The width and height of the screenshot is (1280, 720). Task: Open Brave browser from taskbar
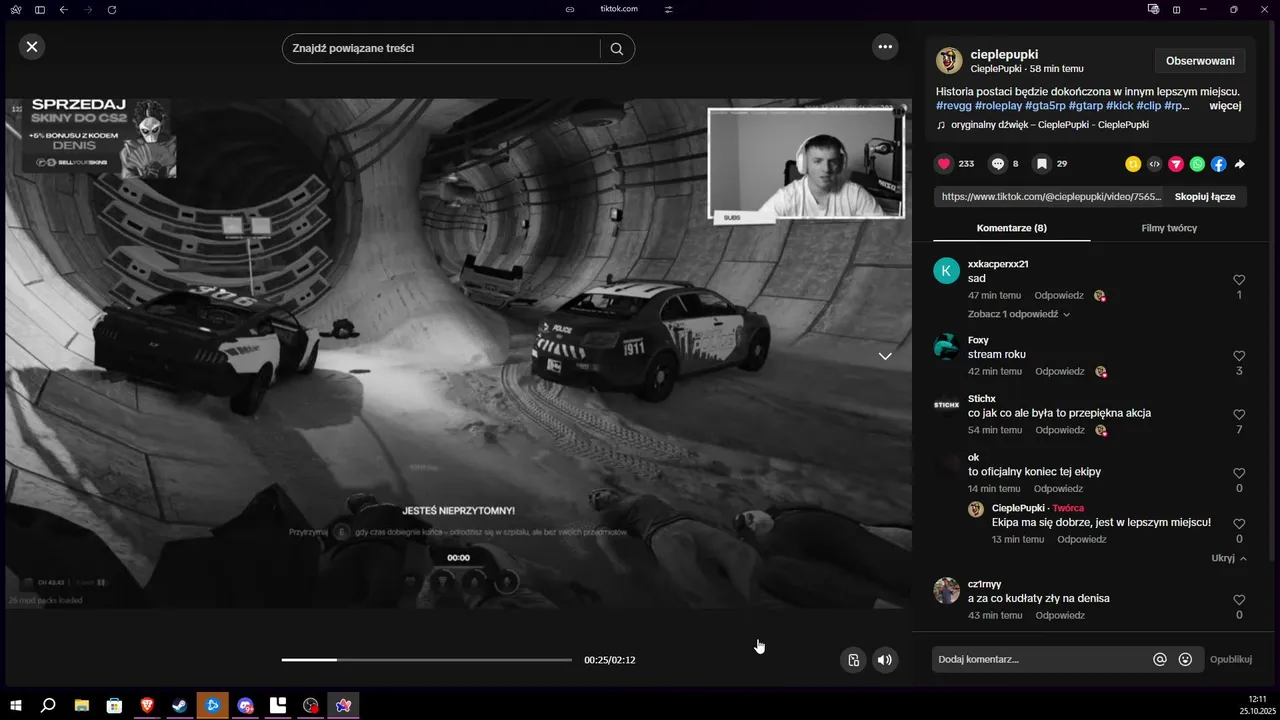(147, 705)
